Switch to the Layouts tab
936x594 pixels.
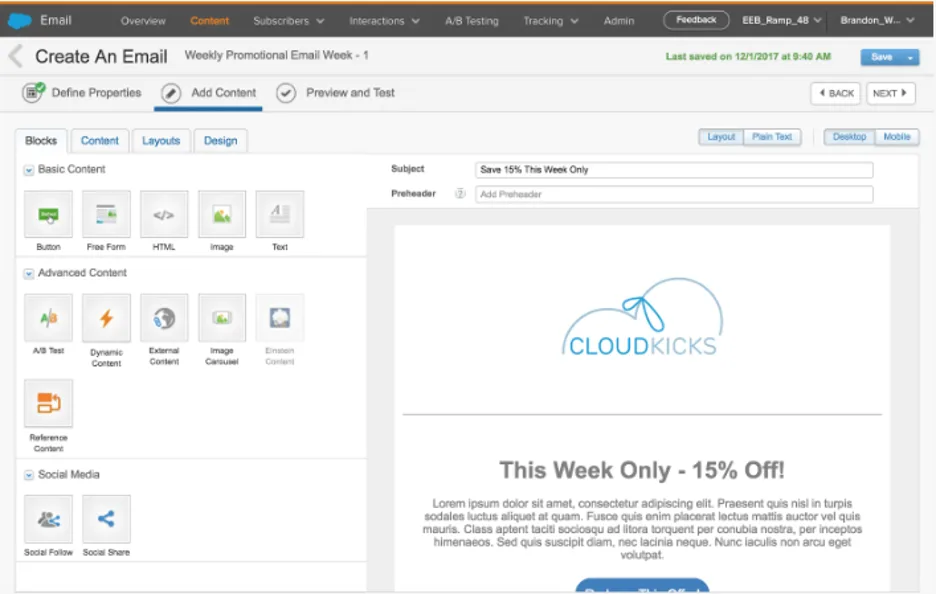click(161, 141)
